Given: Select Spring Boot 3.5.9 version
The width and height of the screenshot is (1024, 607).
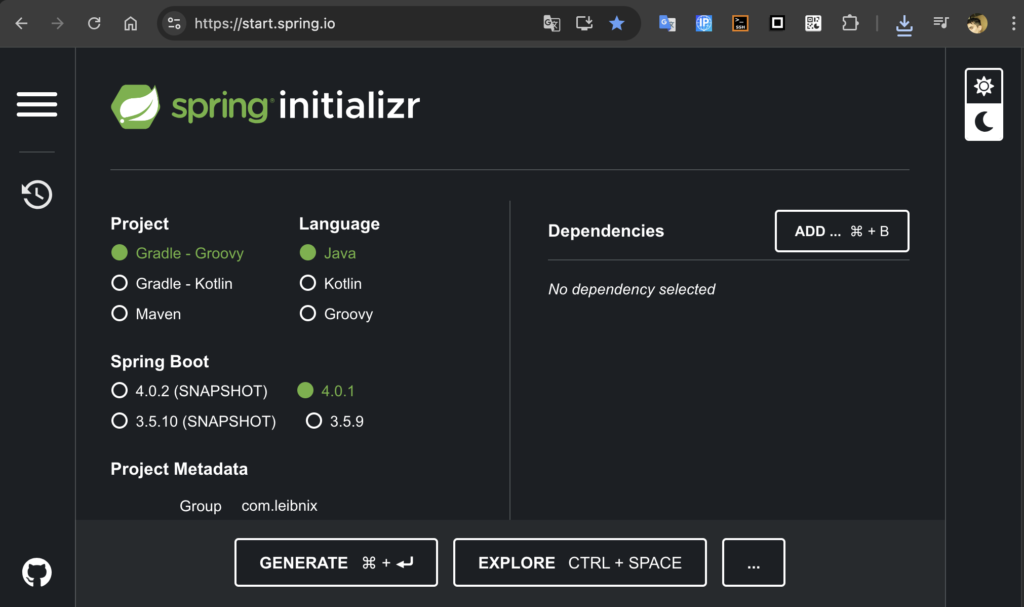Looking at the screenshot, I should [314, 421].
